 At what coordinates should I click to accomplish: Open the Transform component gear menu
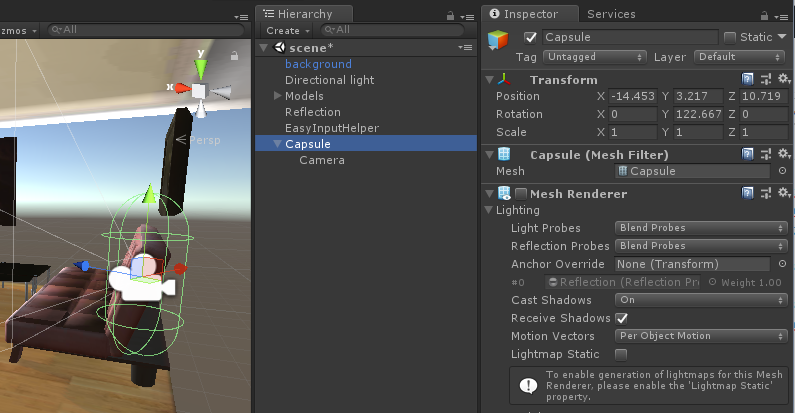783,79
